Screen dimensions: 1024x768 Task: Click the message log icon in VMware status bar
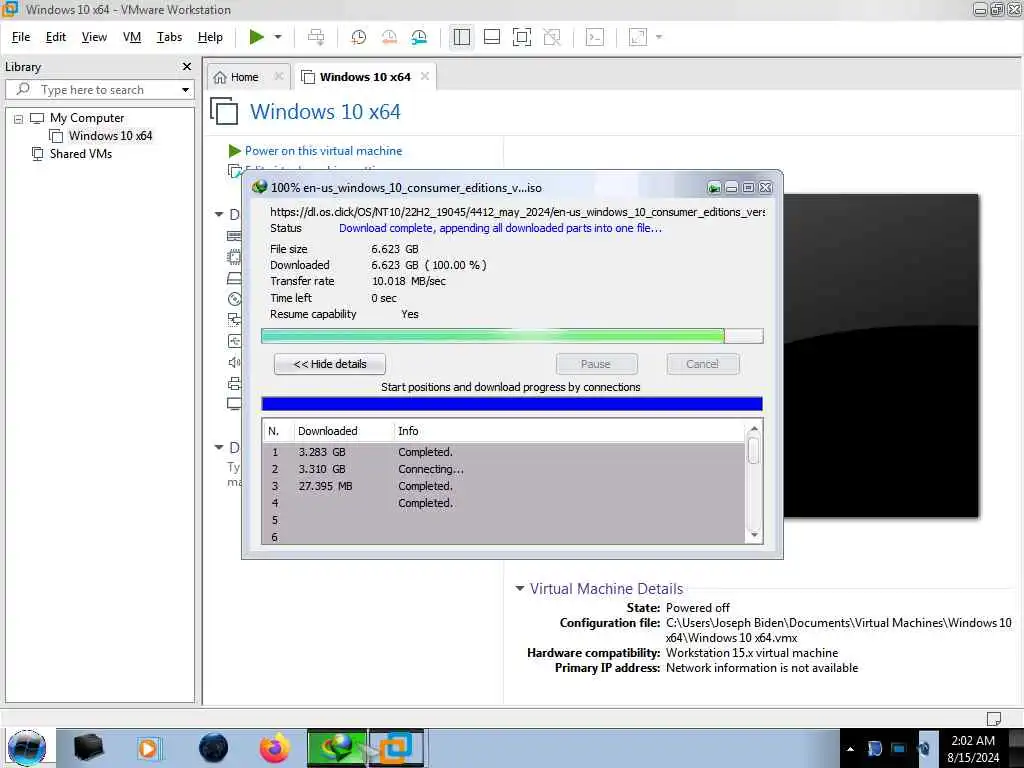(x=994, y=718)
